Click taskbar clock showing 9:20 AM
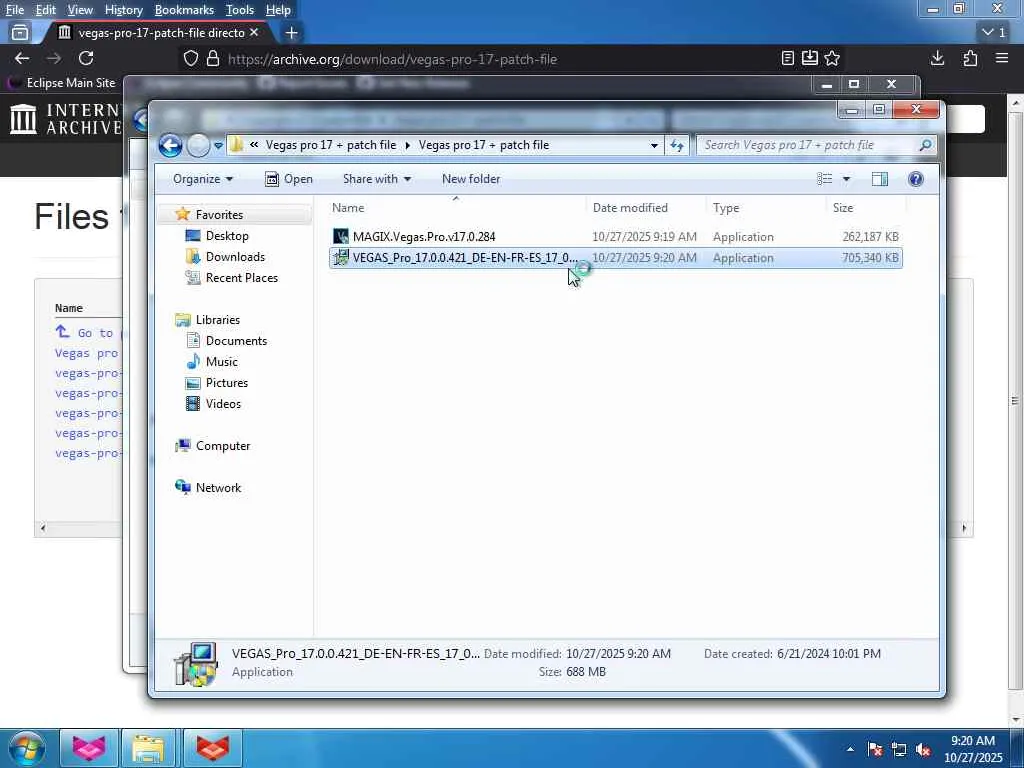 (x=973, y=749)
